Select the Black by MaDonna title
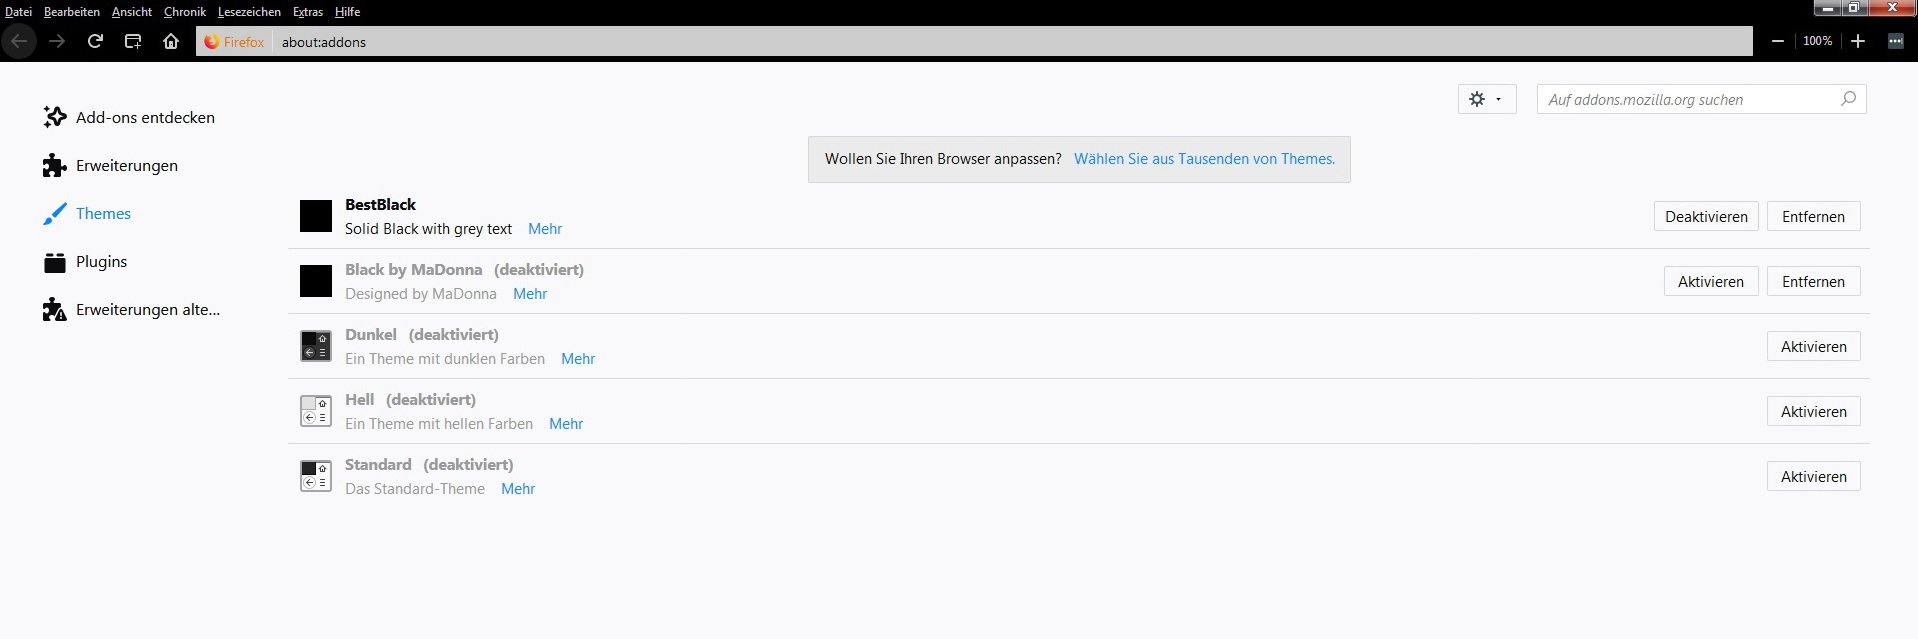Viewport: 1918px width, 639px height. coord(413,270)
